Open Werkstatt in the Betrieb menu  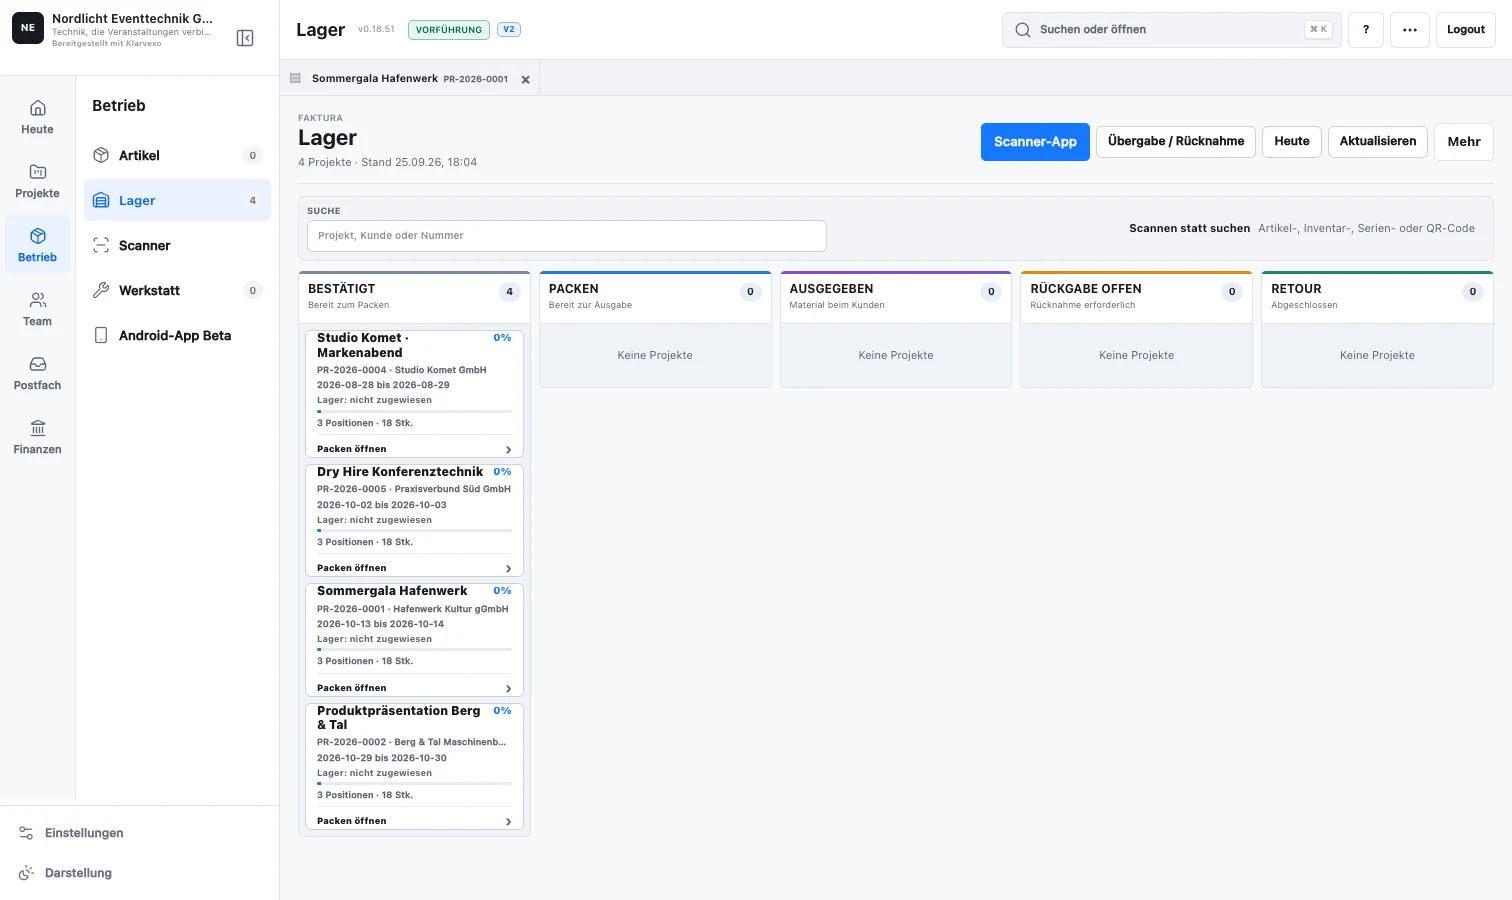[177, 290]
